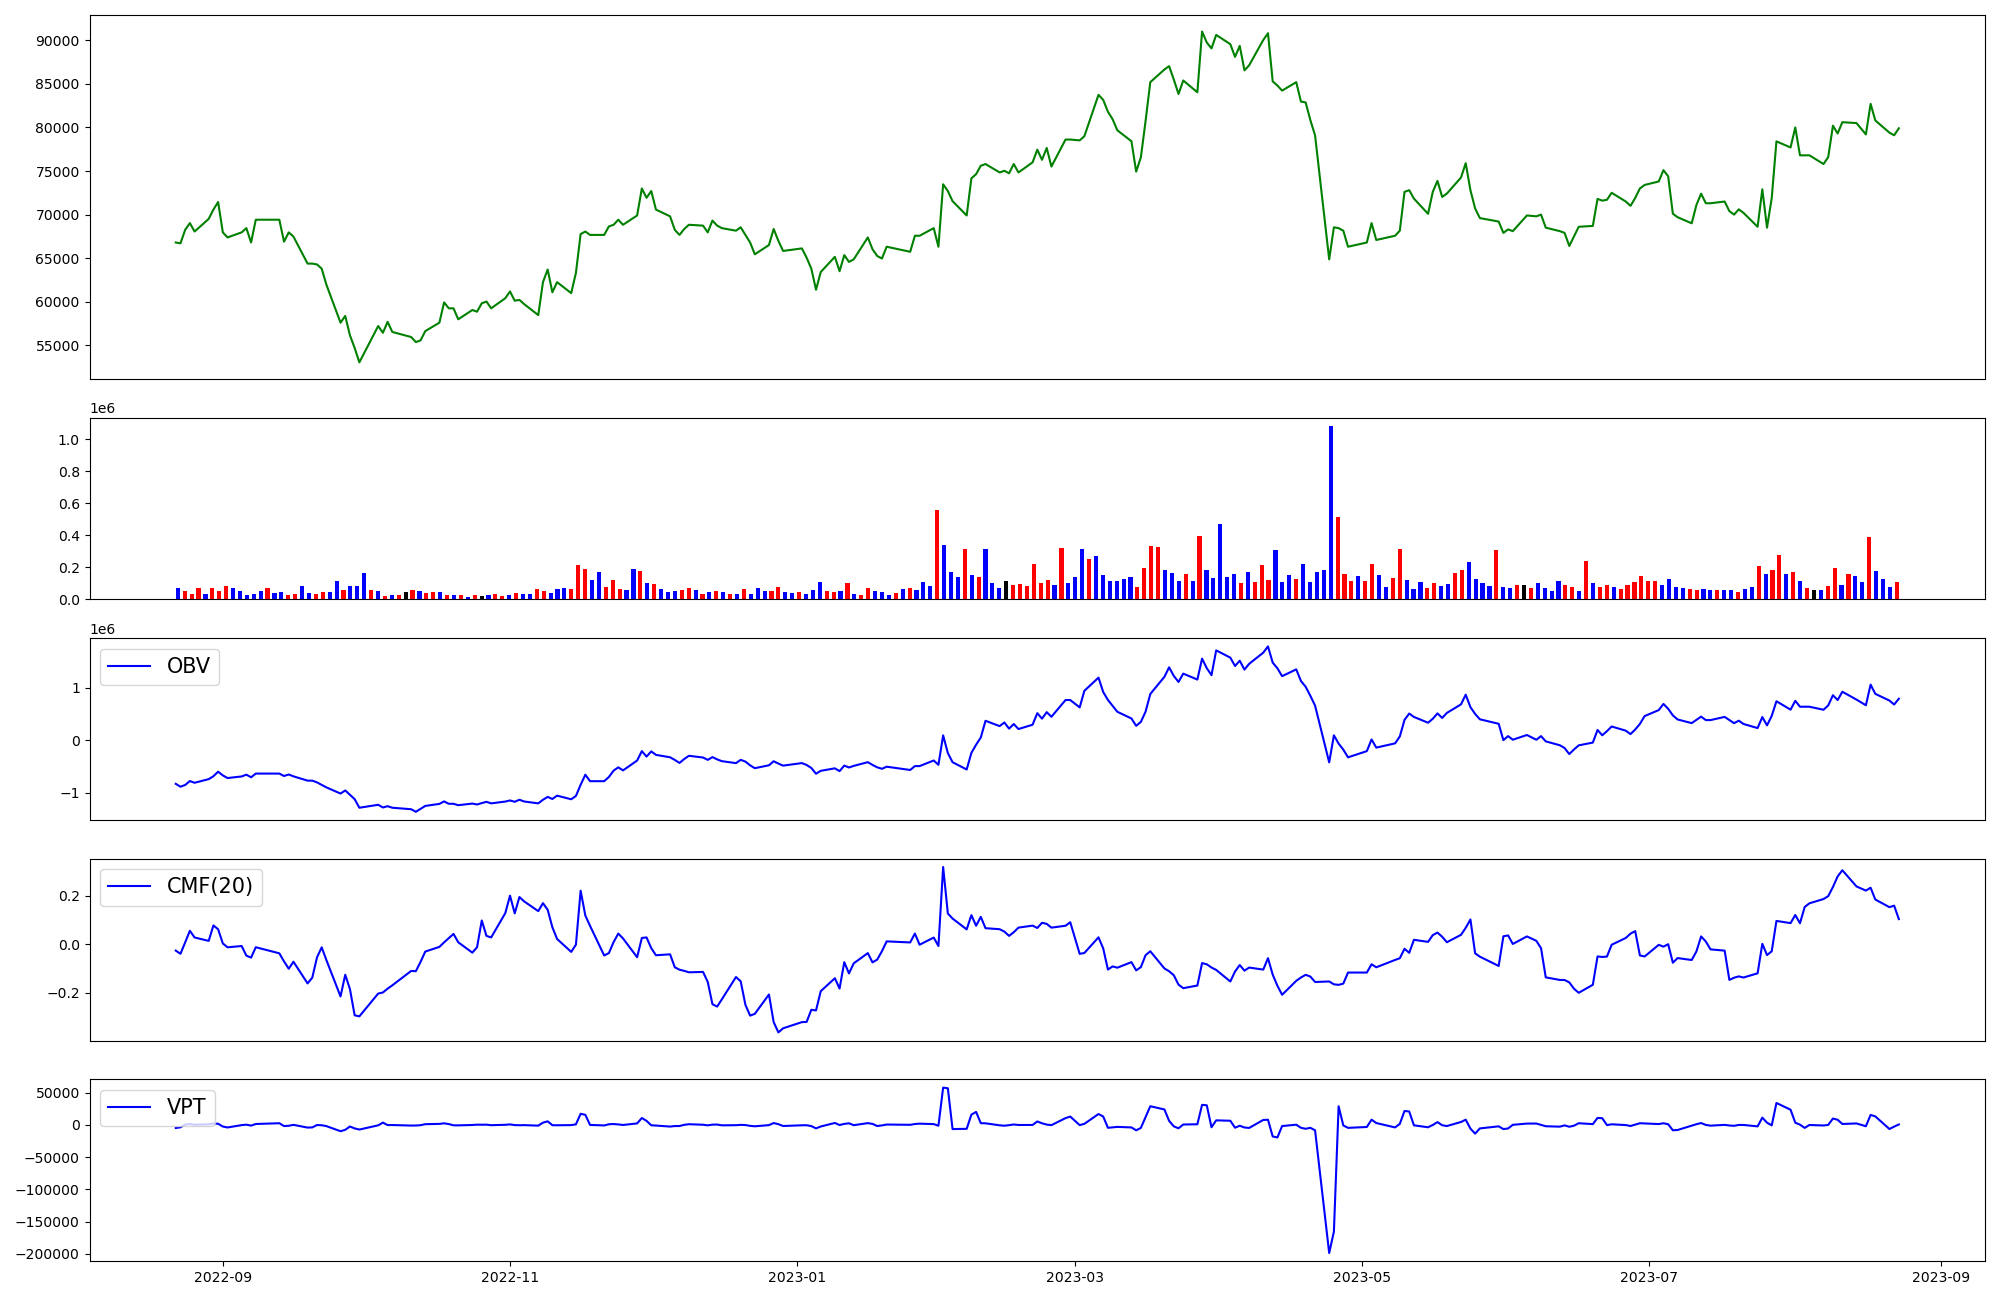Viewport: 2000px width, 1300px height.
Task: Click the 2022-09 x-axis date label
Action: click(223, 1277)
